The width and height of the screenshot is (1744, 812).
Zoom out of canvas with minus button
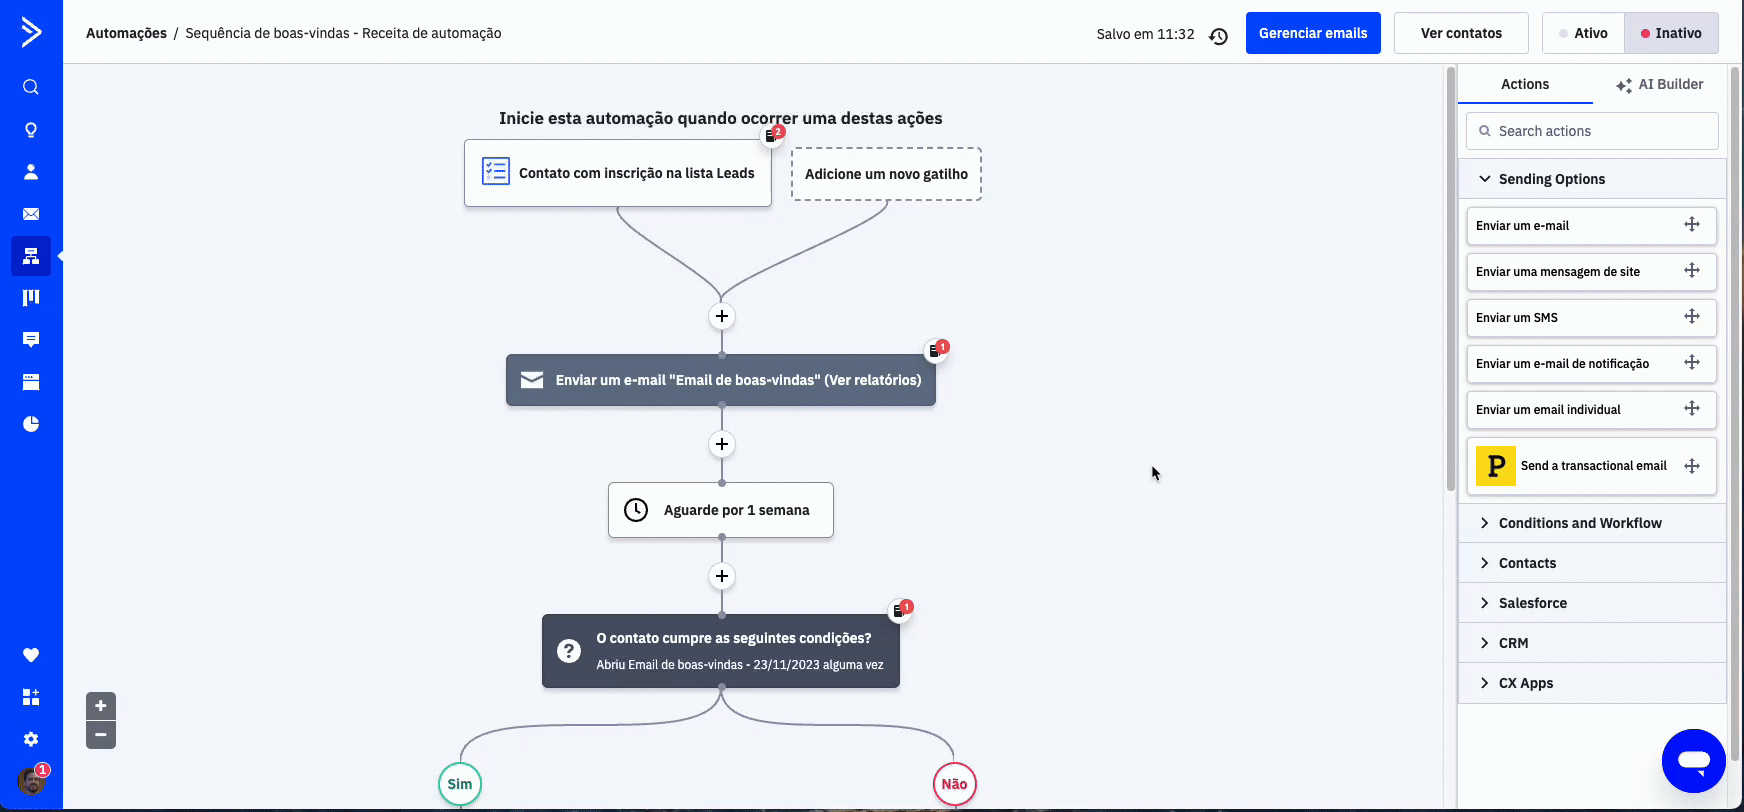(x=101, y=735)
